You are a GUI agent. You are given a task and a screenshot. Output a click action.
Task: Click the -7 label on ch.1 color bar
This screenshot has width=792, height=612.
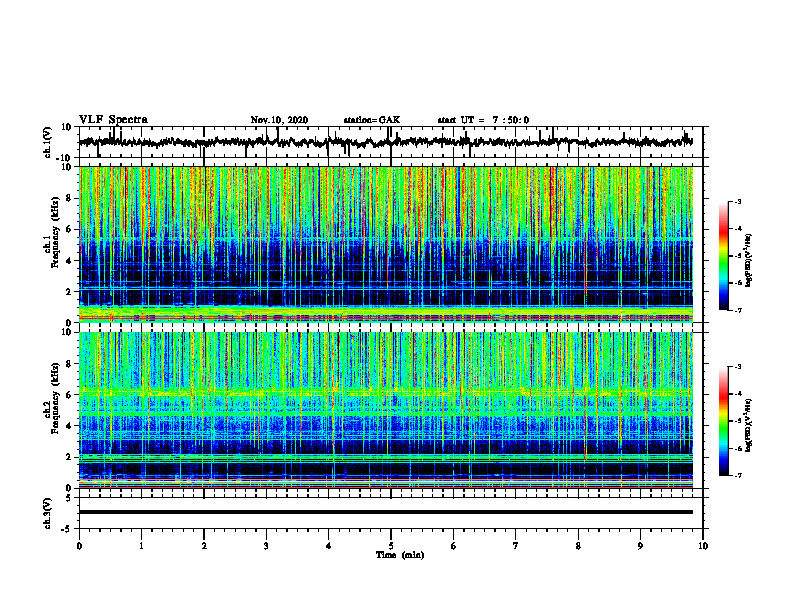click(x=738, y=310)
